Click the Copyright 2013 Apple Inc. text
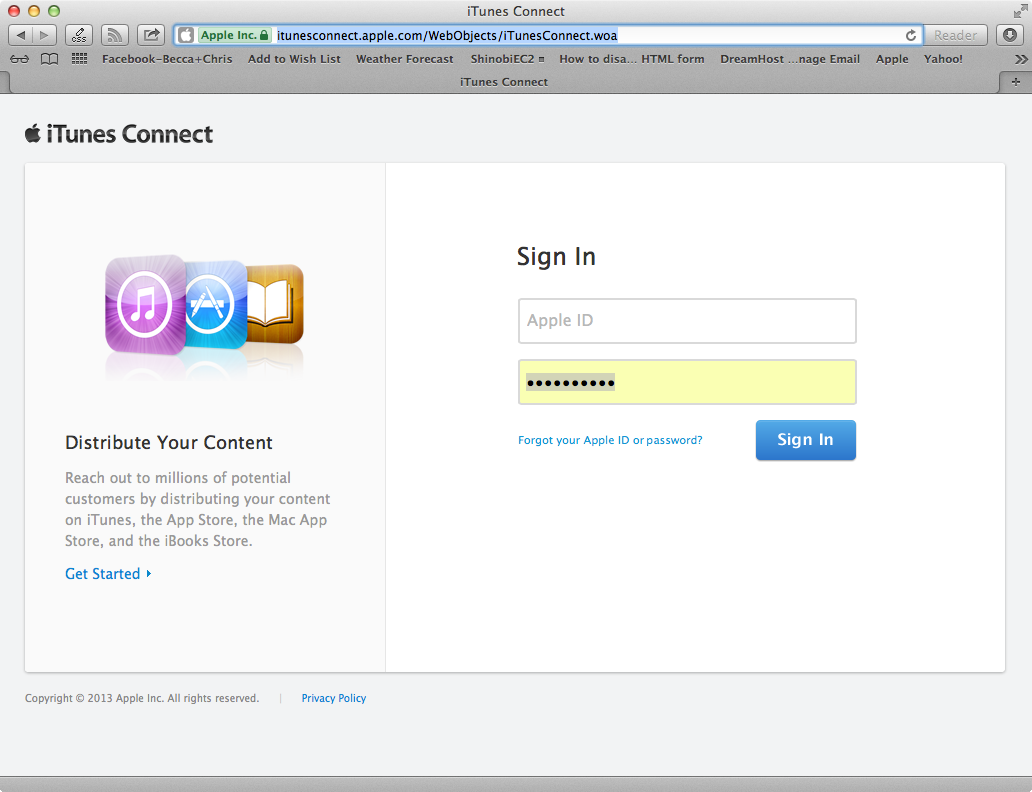This screenshot has height=792, width=1032. point(142,698)
